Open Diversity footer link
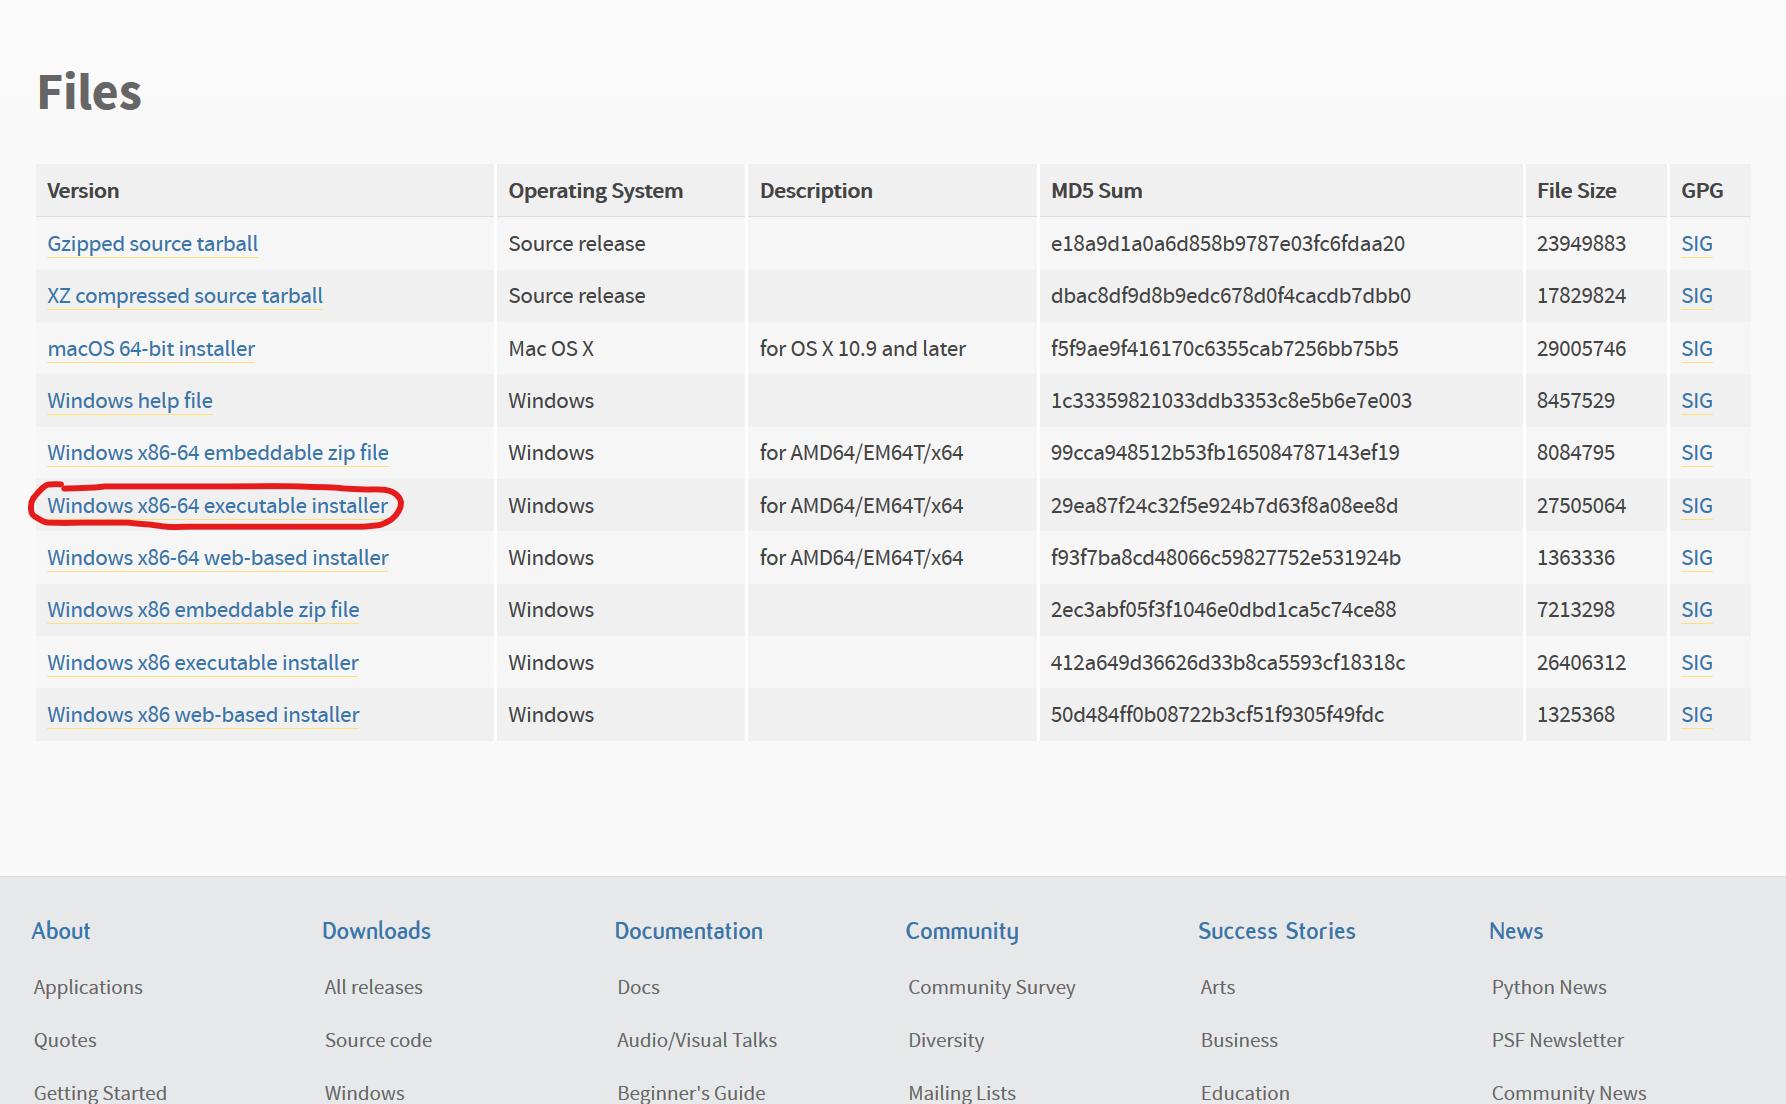Viewport: 1786px width, 1104px height. (946, 1040)
